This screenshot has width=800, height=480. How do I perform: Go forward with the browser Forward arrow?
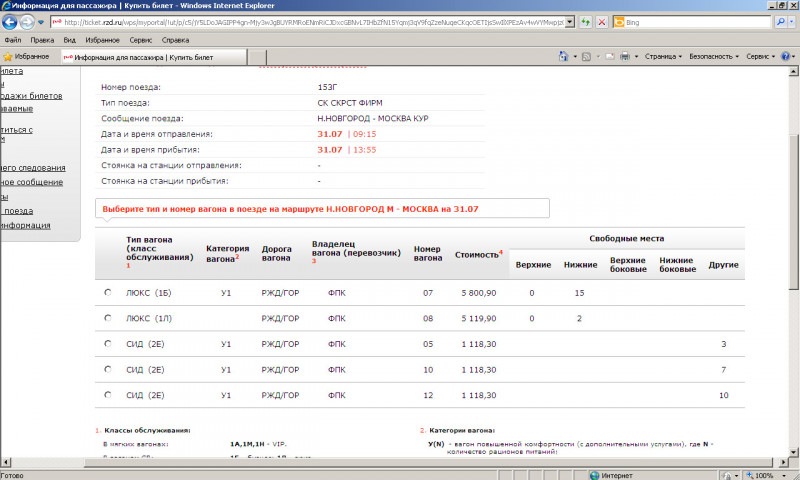[x=27, y=22]
